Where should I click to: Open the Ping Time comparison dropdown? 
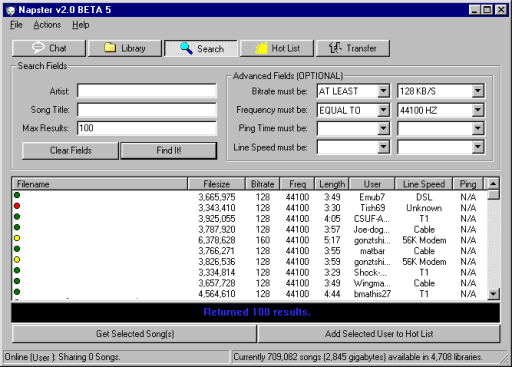(x=383, y=128)
